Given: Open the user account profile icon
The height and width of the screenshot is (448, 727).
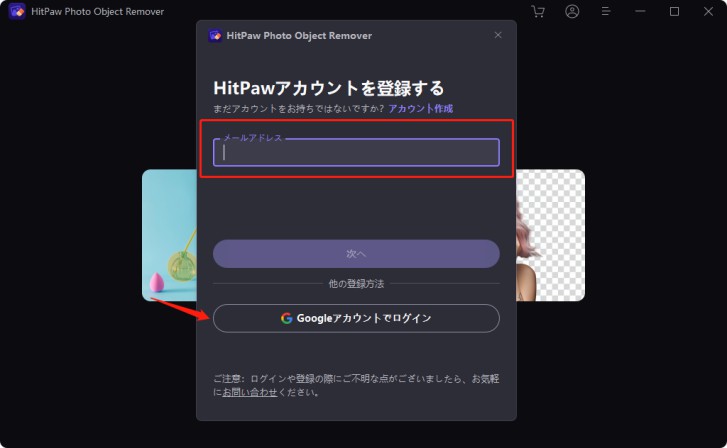Looking at the screenshot, I should pyautogui.click(x=572, y=11).
